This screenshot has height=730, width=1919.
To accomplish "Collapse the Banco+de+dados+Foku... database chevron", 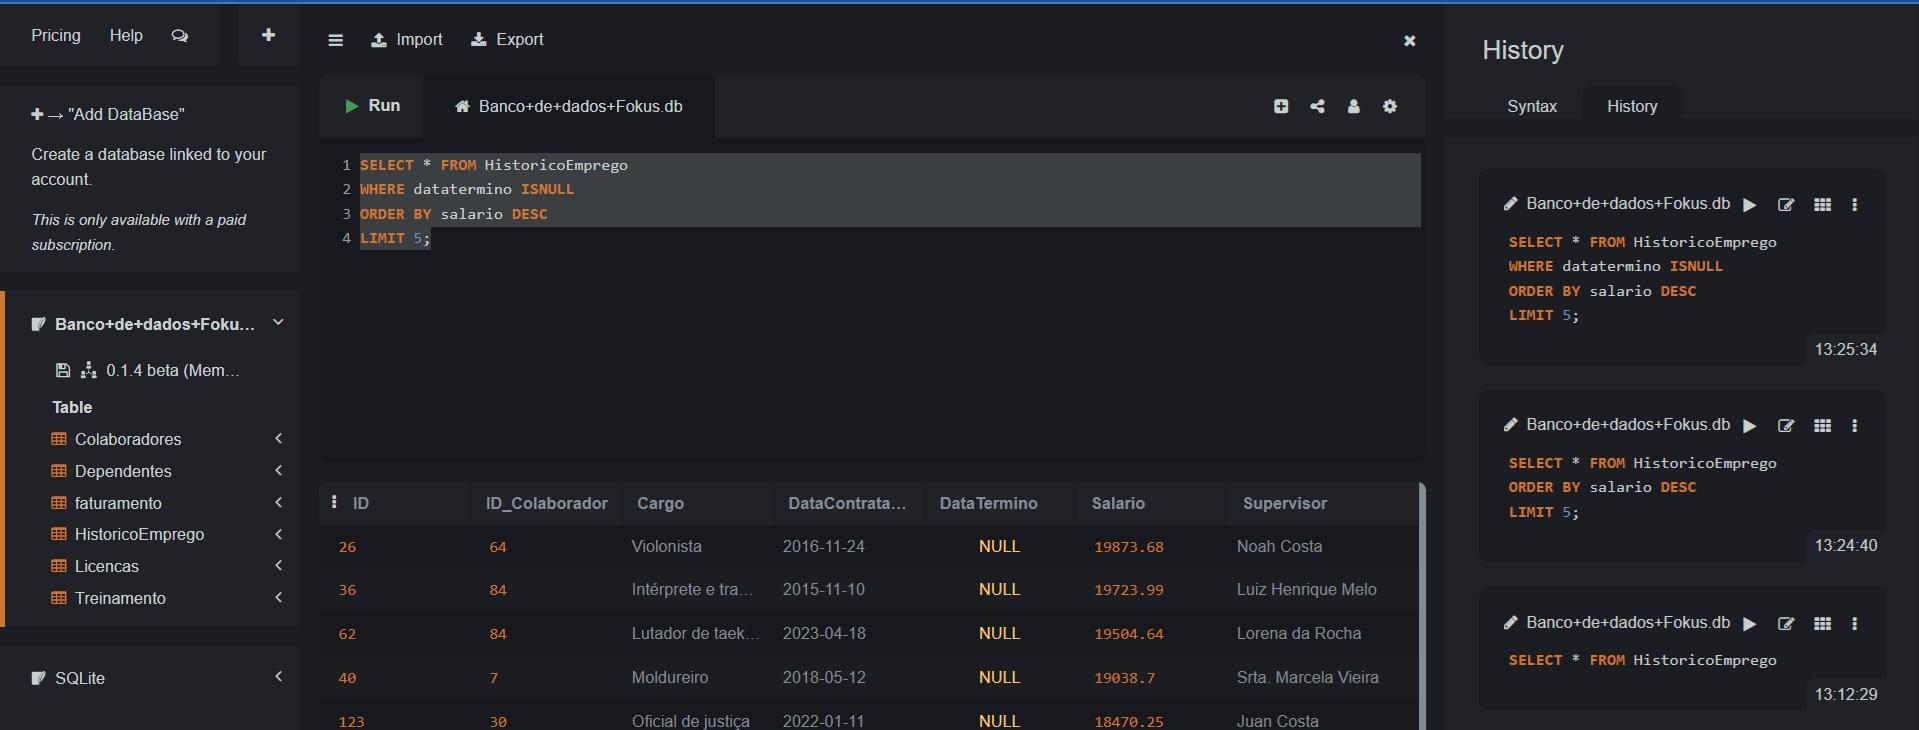I will pyautogui.click(x=278, y=322).
